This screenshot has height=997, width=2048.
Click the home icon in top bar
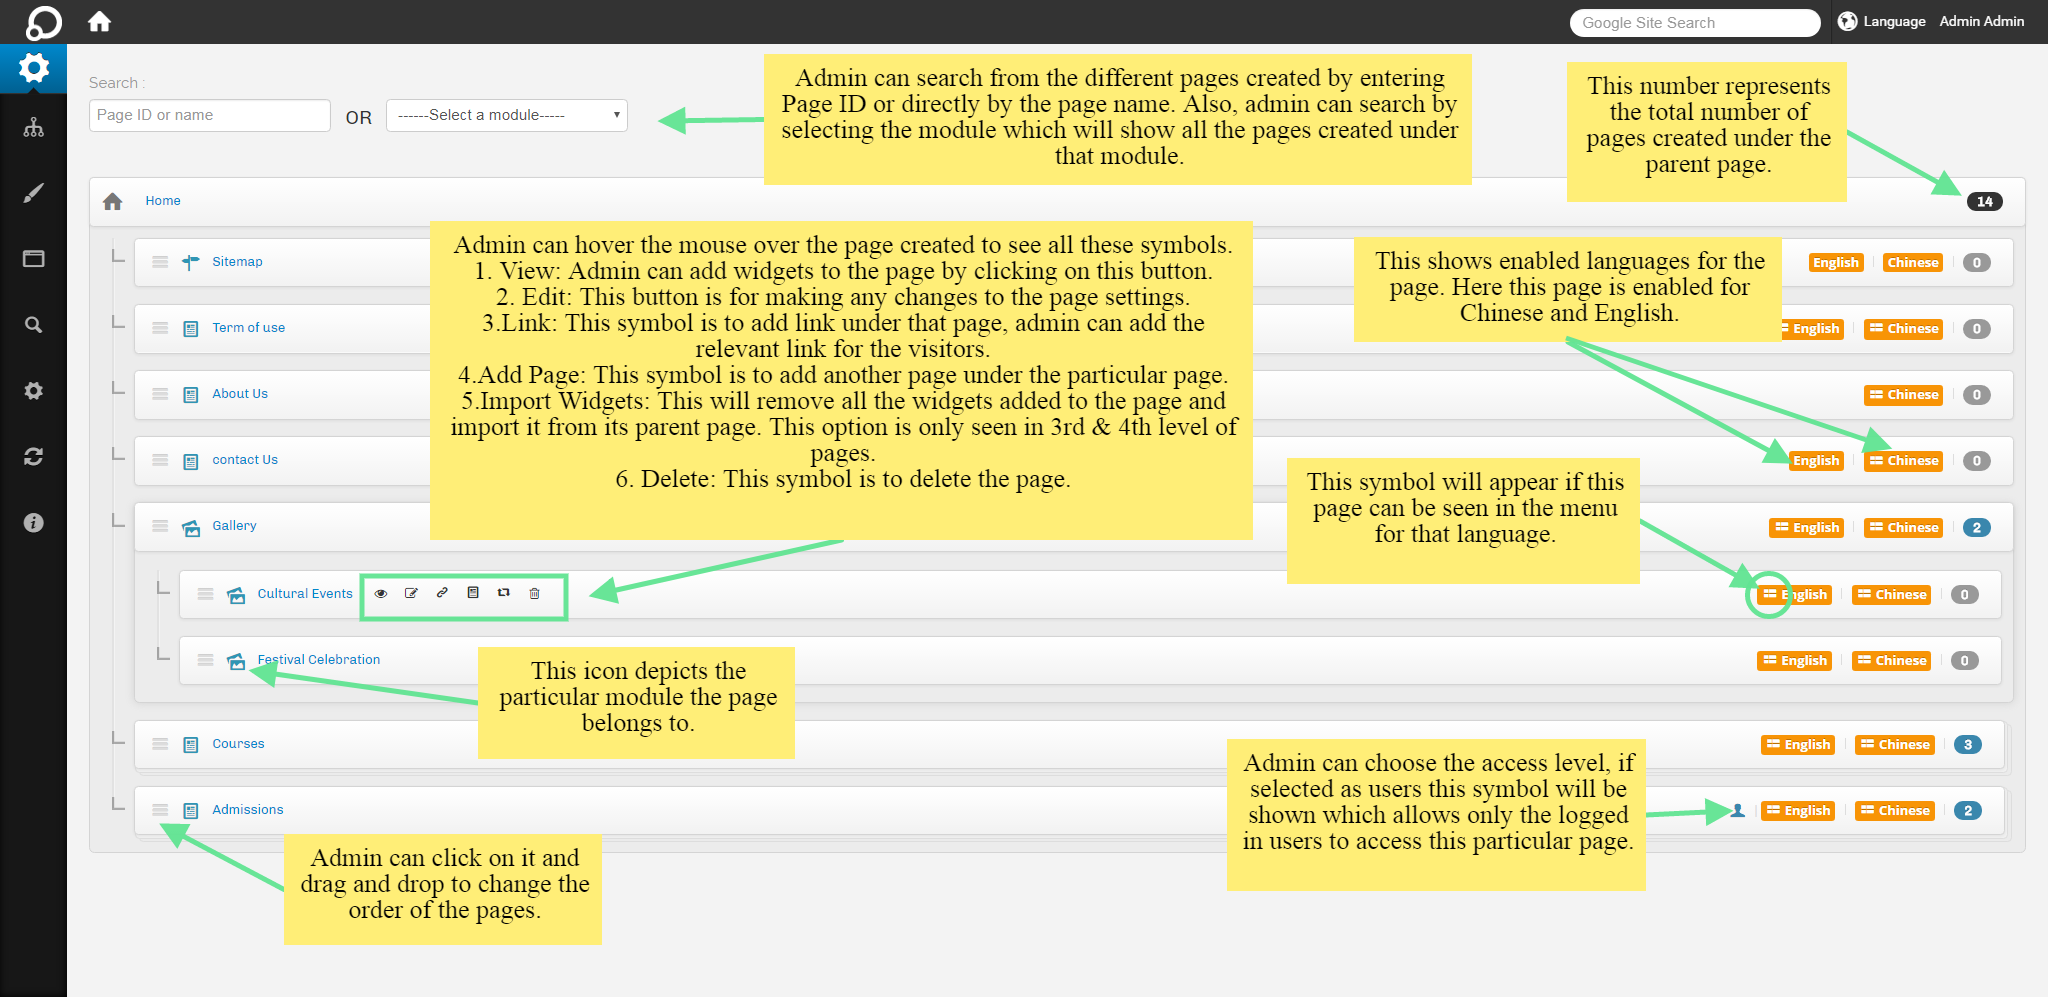[99, 21]
